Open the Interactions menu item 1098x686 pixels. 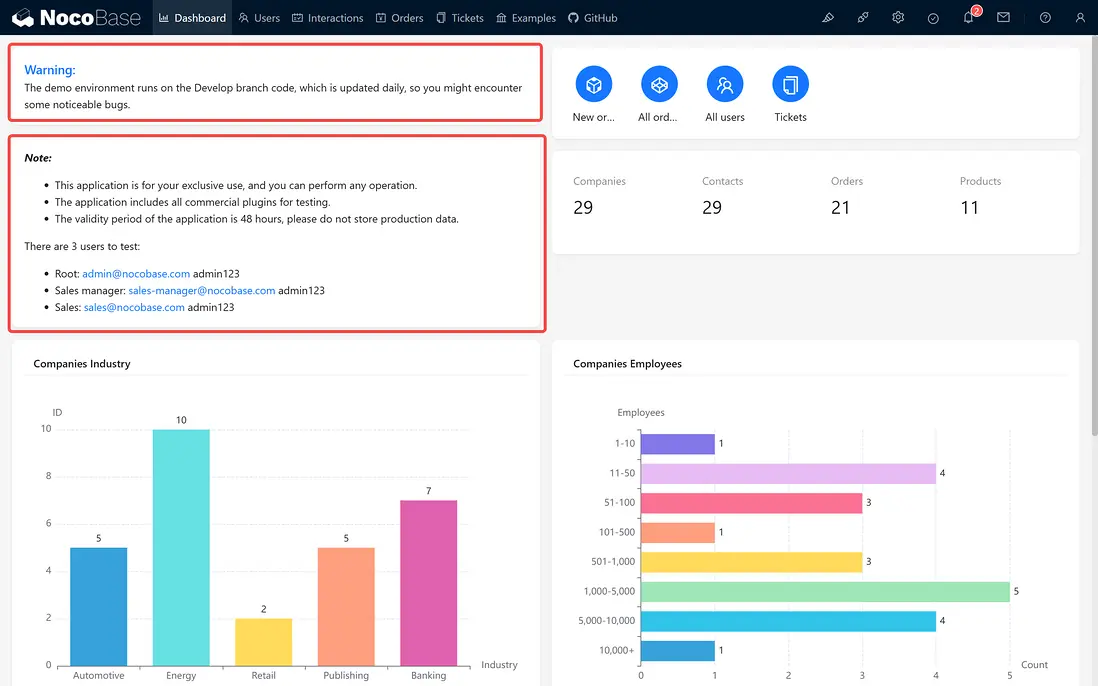[x=328, y=18]
